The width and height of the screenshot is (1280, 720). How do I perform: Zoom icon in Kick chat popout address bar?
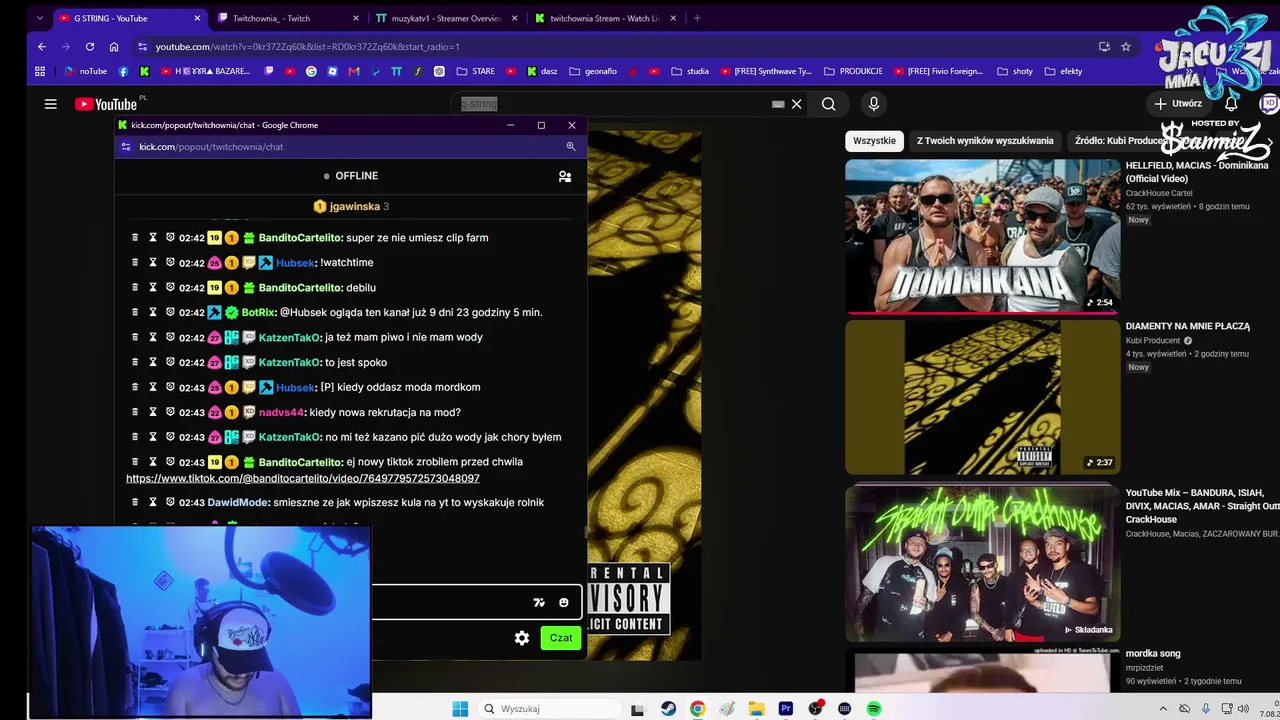click(x=571, y=146)
